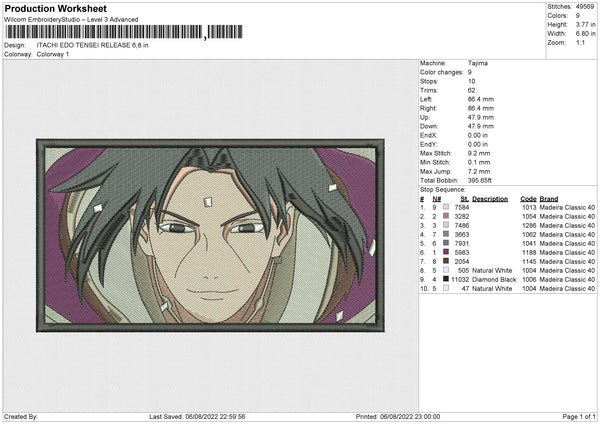Click stitch count 5983 in stop 6

[x=462, y=252]
